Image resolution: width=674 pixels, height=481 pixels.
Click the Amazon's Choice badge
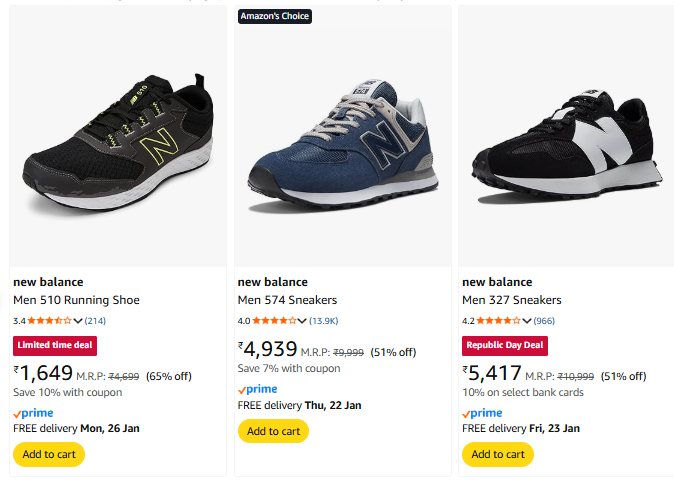pyautogui.click(x=275, y=16)
